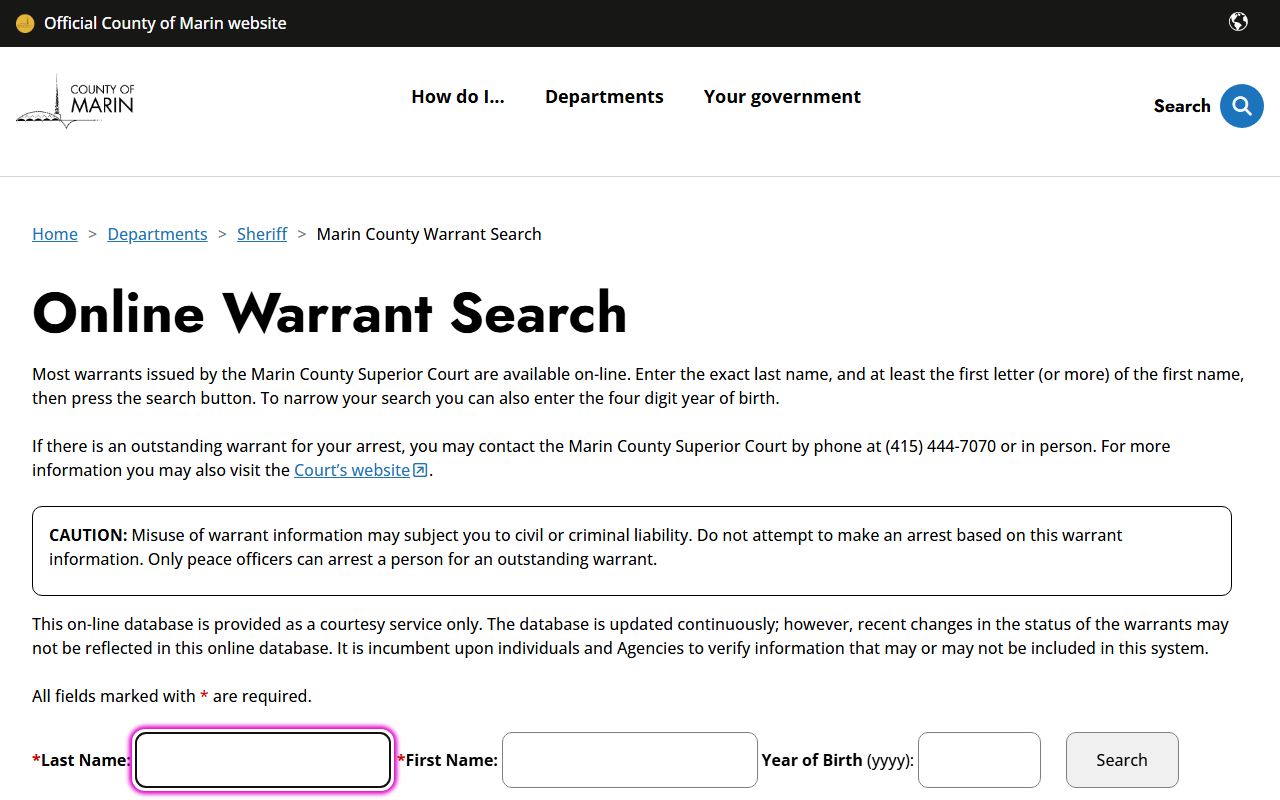Click the First Name label

[x=447, y=760]
